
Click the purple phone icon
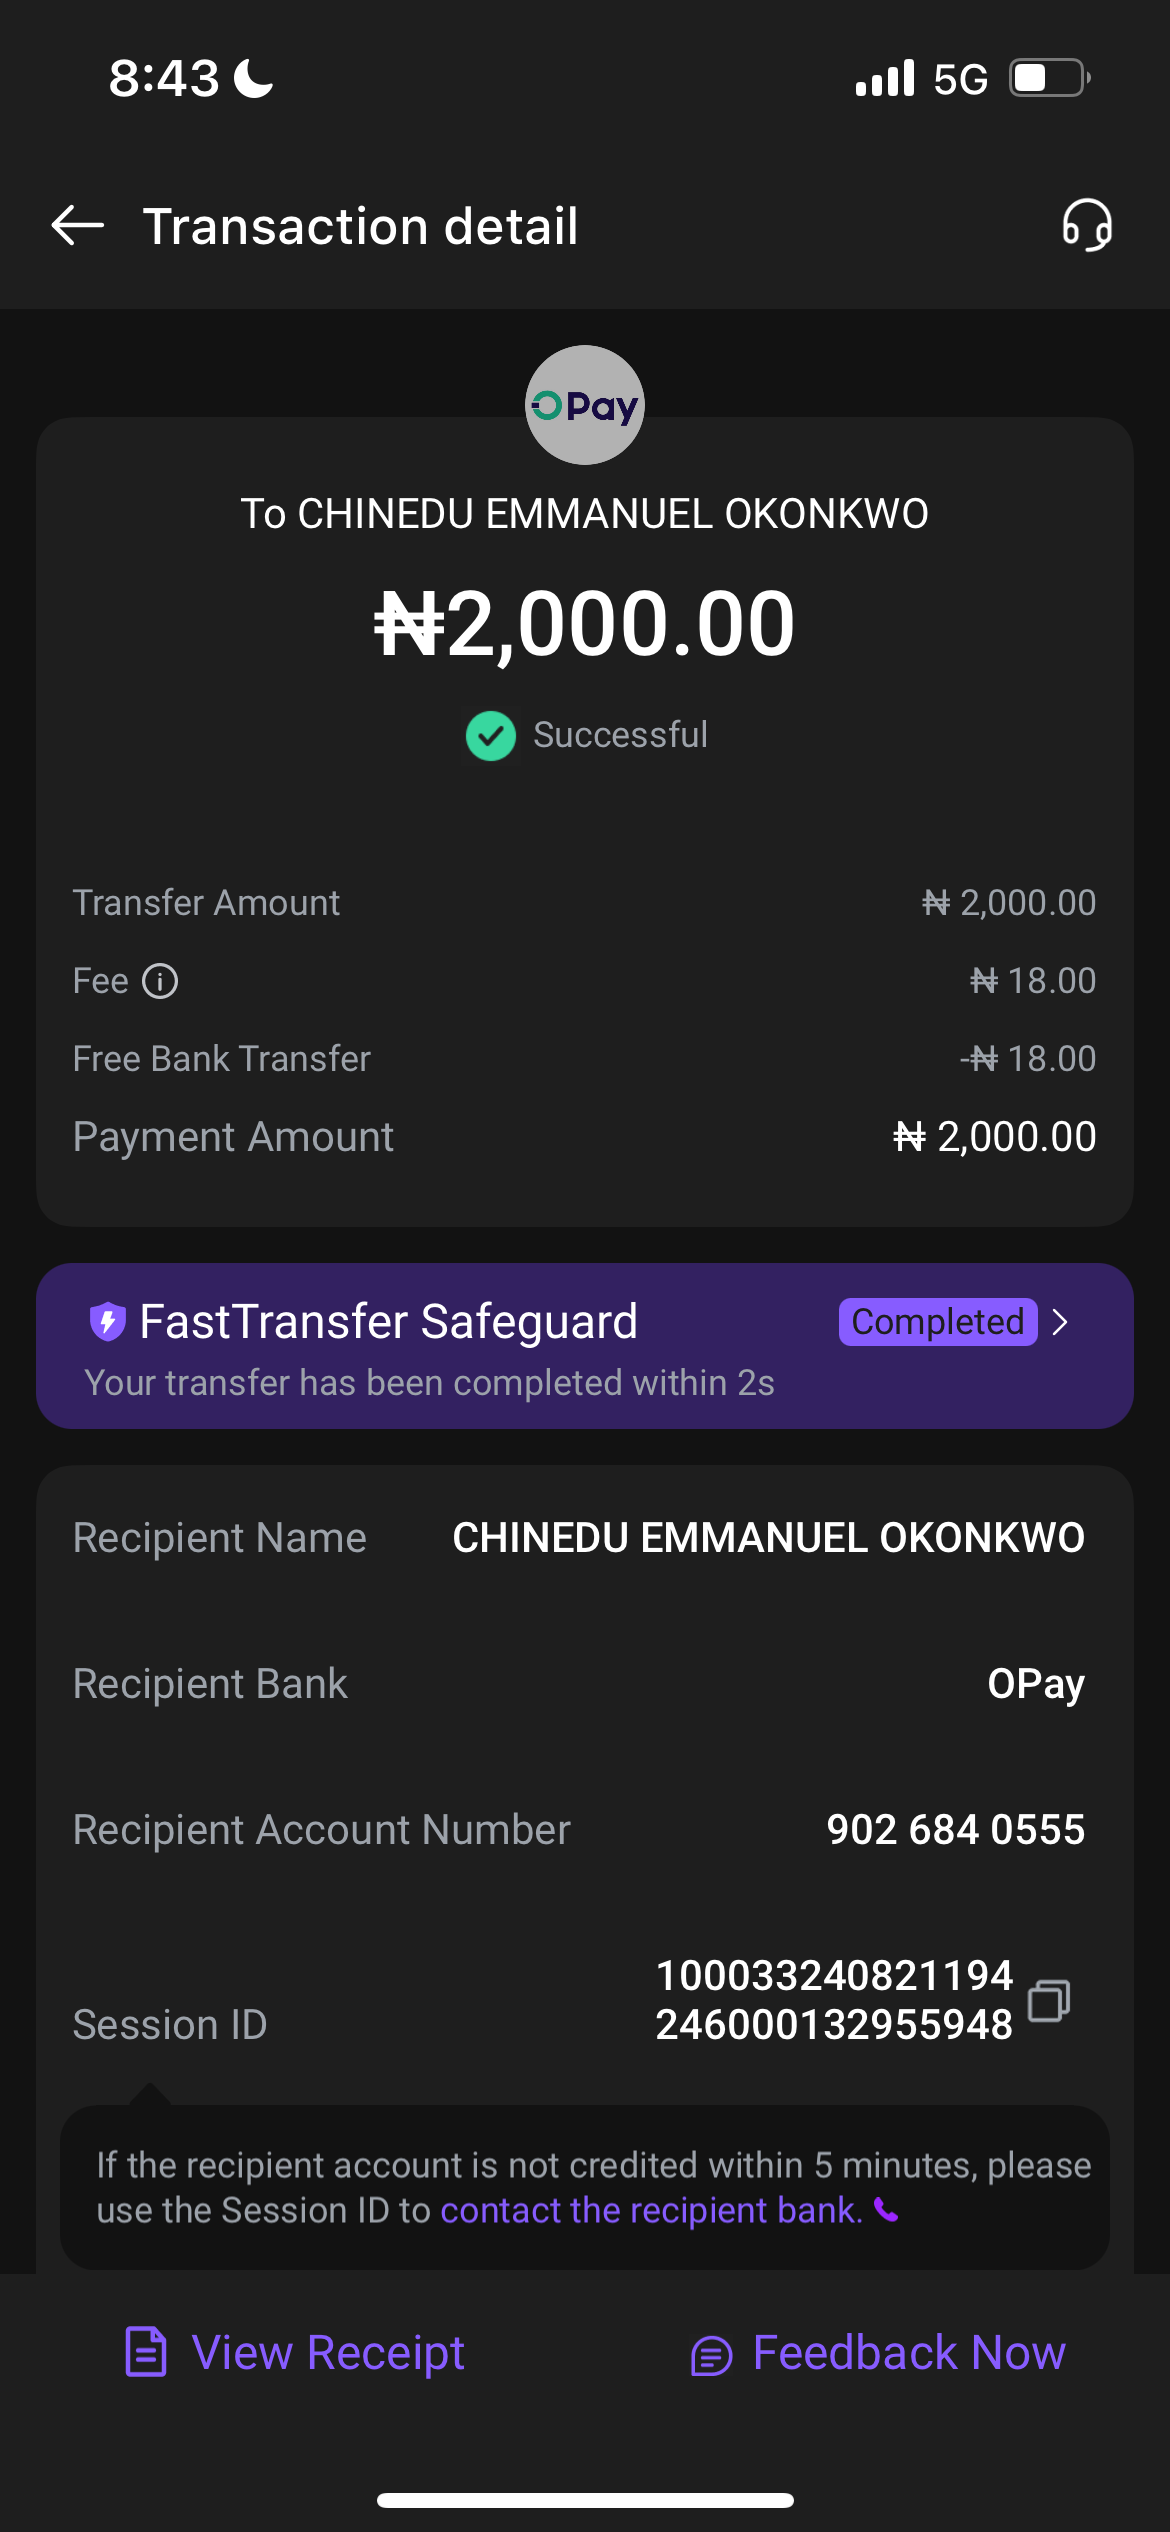886,2210
